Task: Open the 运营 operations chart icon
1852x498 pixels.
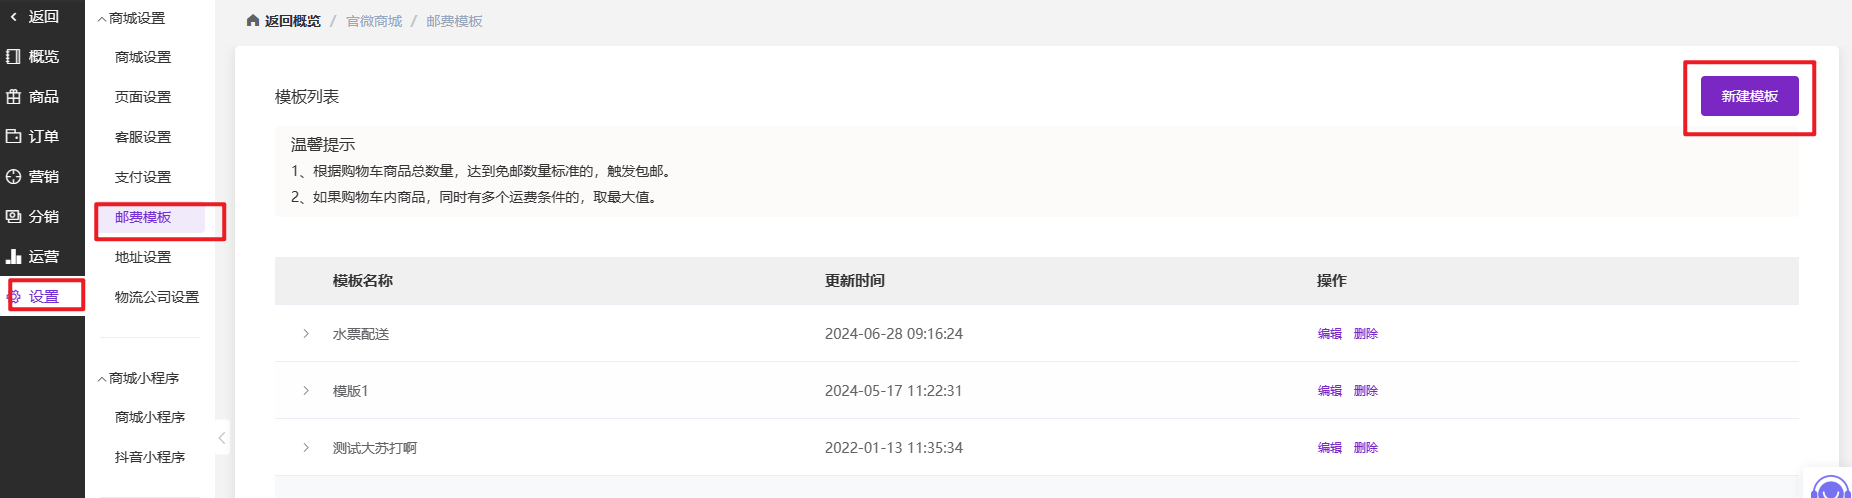Action: pyautogui.click(x=14, y=257)
